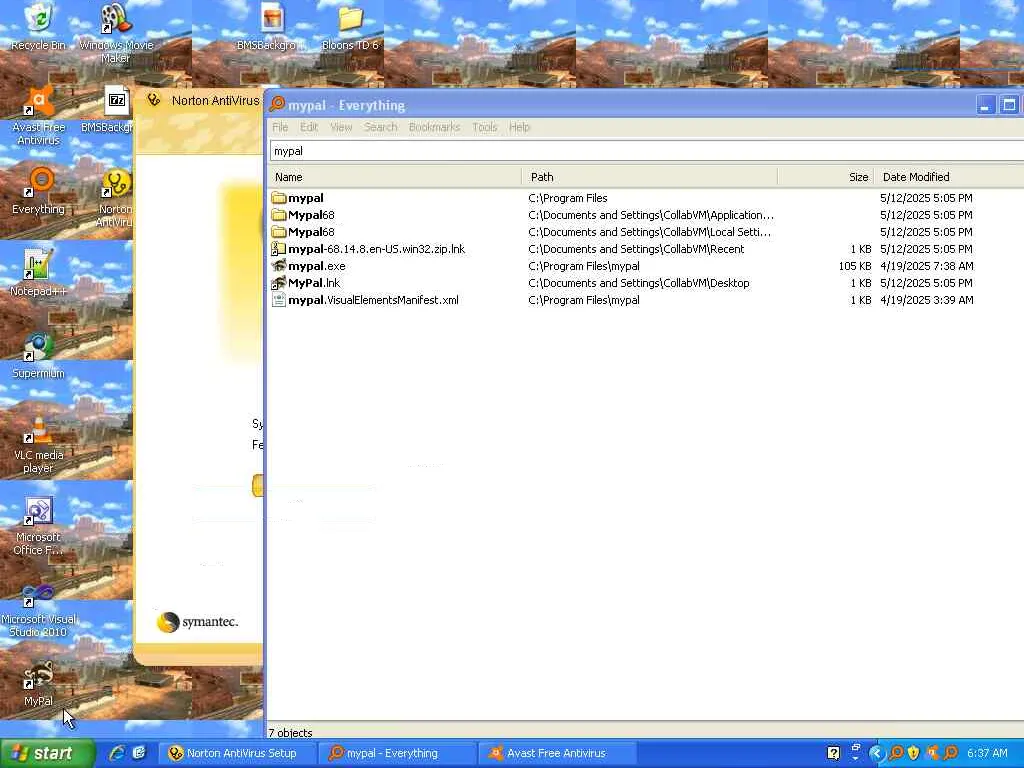Click the 4/19/2025 7:38 AM date cell
This screenshot has height=768, width=1024.
coord(927,266)
